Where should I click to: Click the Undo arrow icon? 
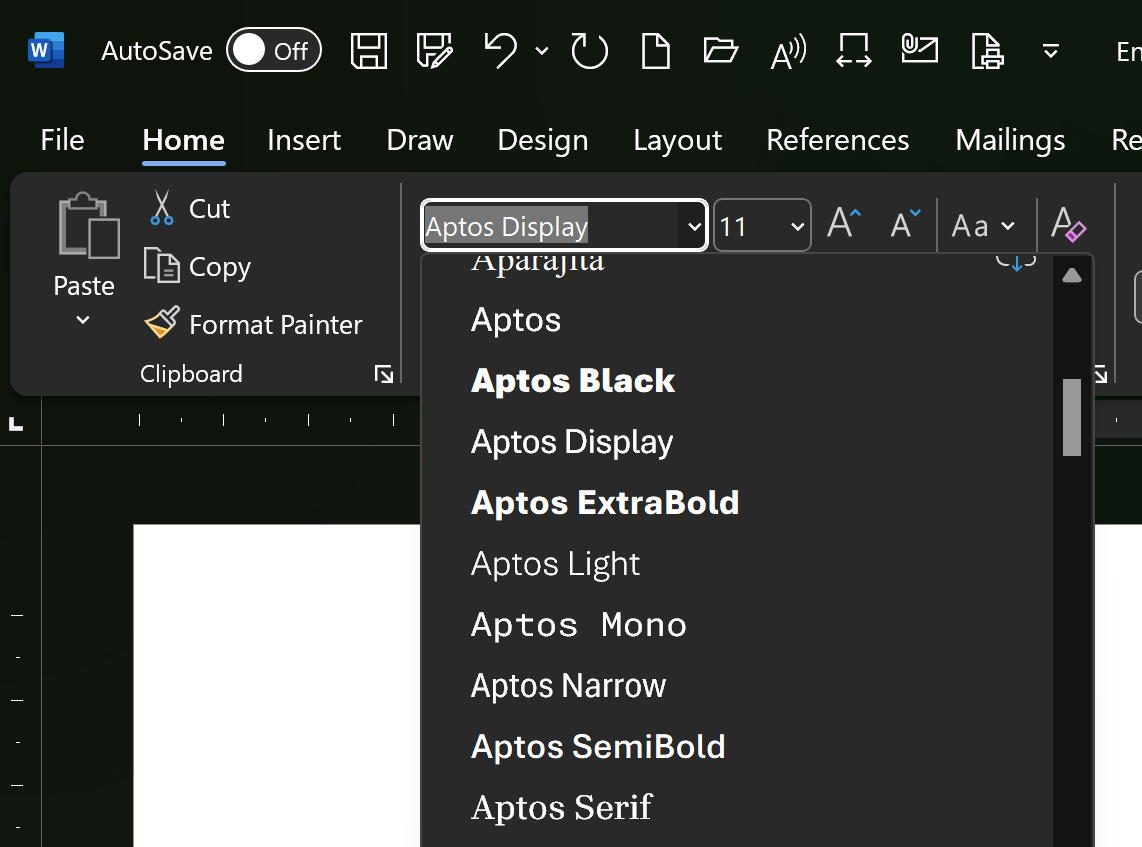point(500,51)
